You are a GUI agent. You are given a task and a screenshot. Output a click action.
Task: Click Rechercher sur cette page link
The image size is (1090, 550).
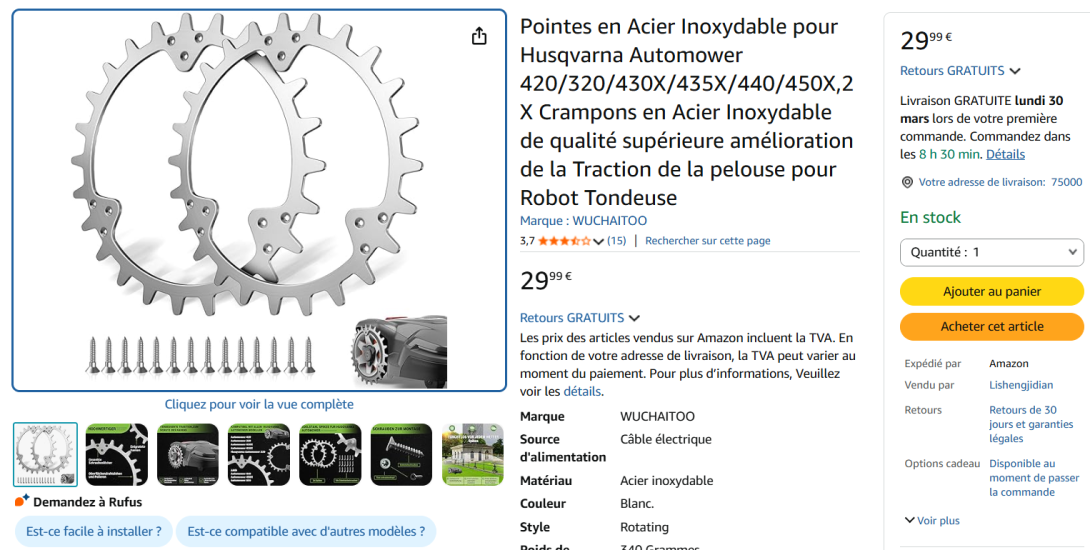pos(707,241)
